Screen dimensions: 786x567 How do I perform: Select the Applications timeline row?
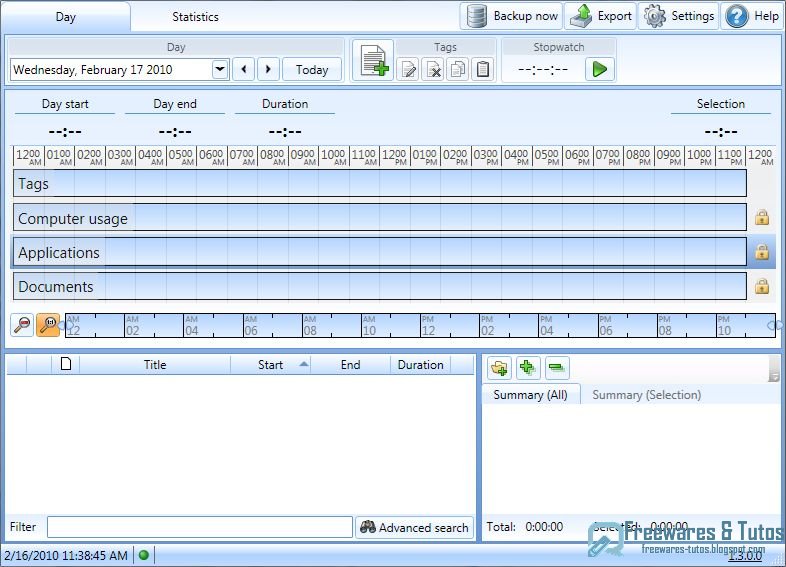(x=380, y=252)
